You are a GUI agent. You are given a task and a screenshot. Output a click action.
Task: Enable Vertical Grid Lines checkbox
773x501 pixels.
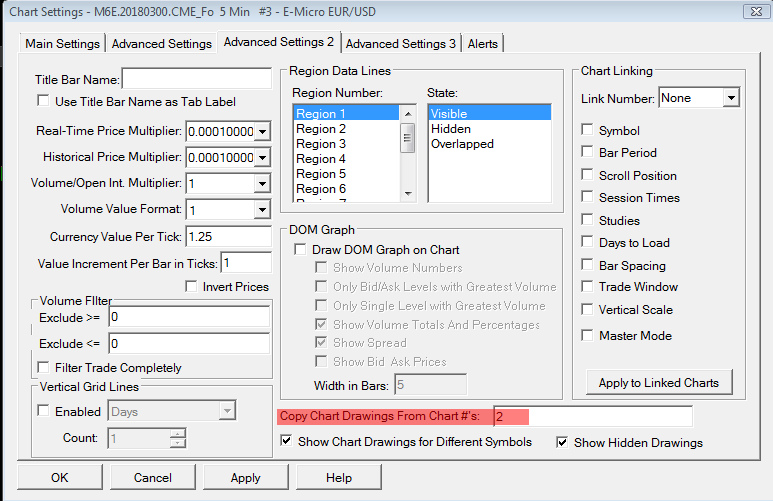(43, 411)
